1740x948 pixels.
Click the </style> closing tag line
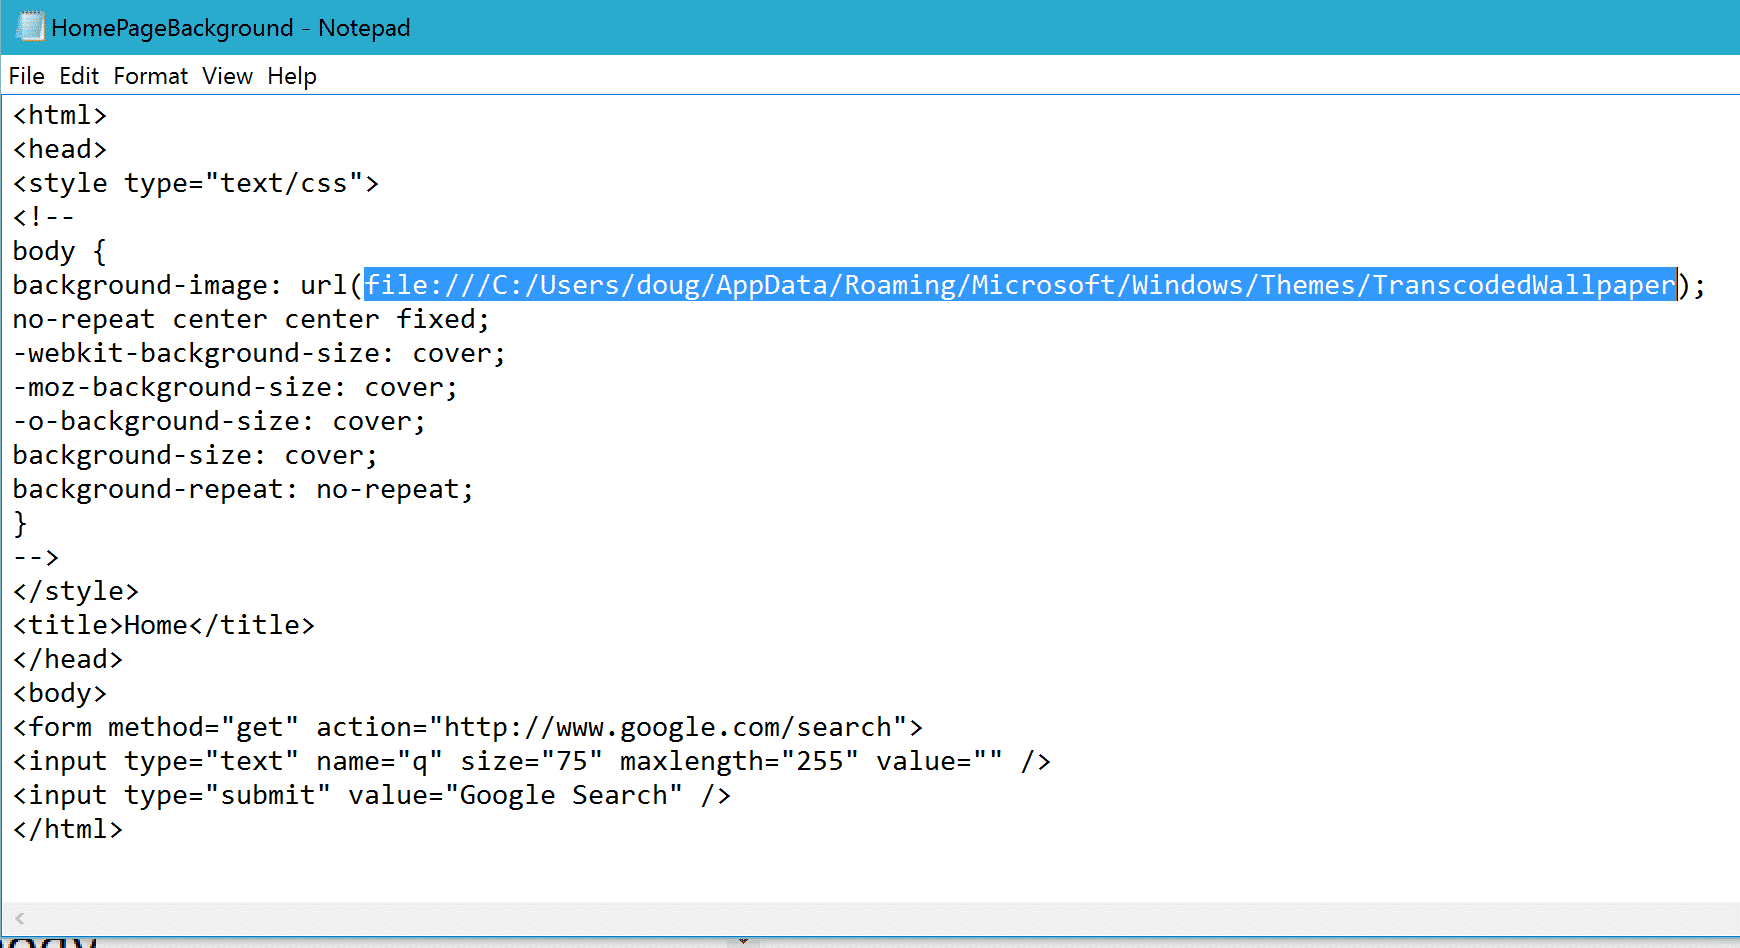[x=76, y=591]
